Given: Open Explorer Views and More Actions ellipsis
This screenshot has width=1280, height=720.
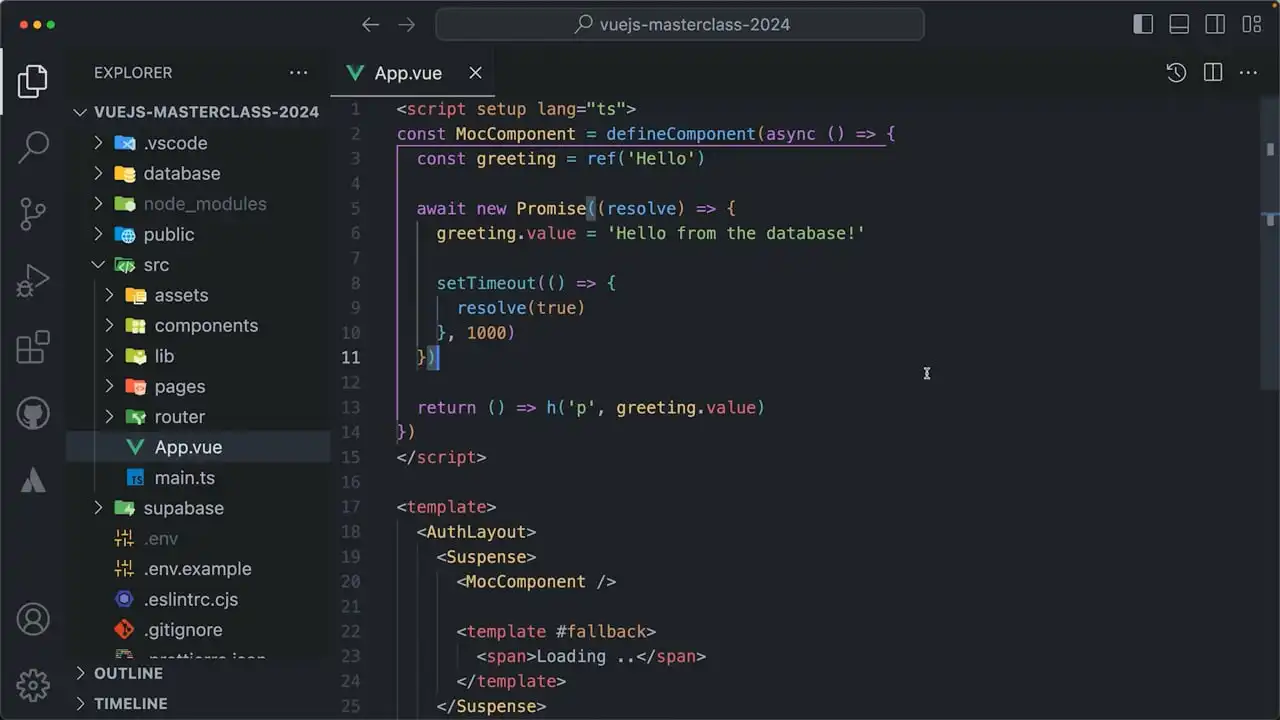Looking at the screenshot, I should coord(299,73).
